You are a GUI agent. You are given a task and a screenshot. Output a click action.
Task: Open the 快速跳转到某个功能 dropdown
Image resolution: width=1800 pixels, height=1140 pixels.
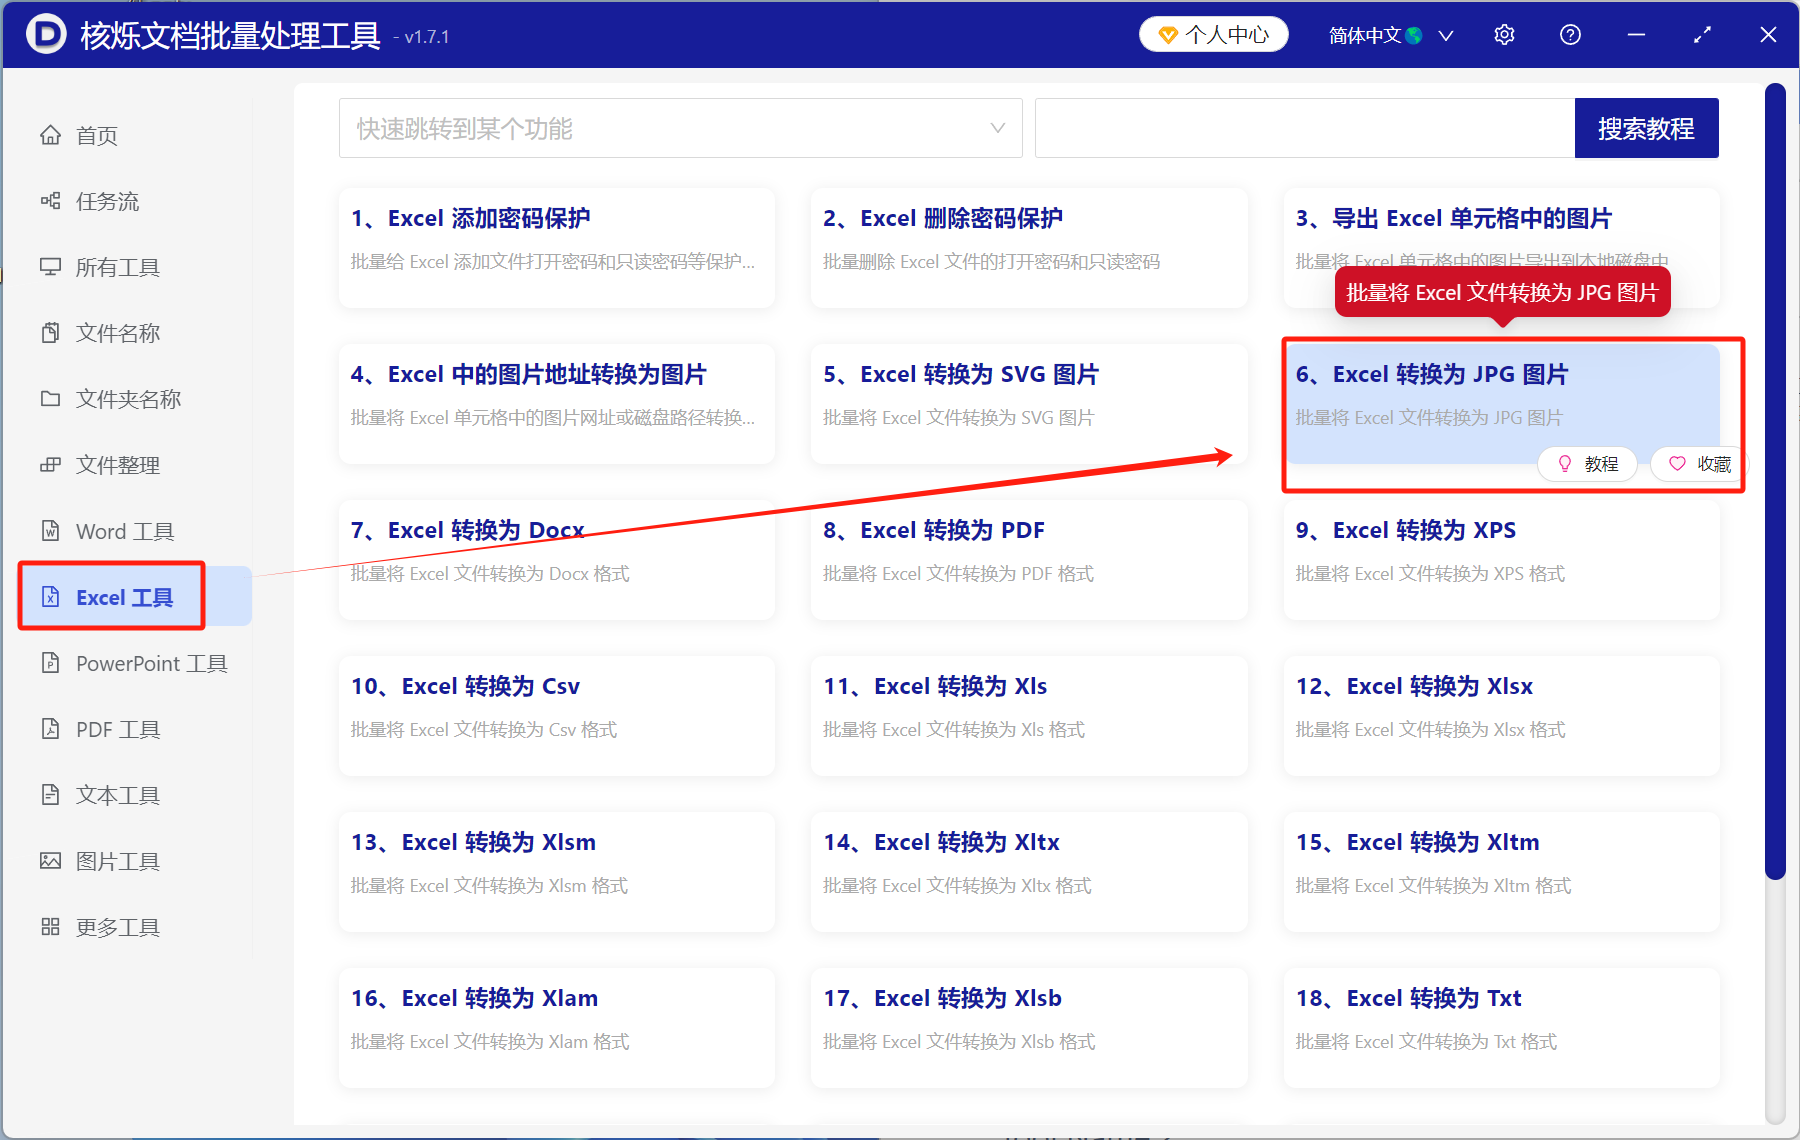[680, 128]
